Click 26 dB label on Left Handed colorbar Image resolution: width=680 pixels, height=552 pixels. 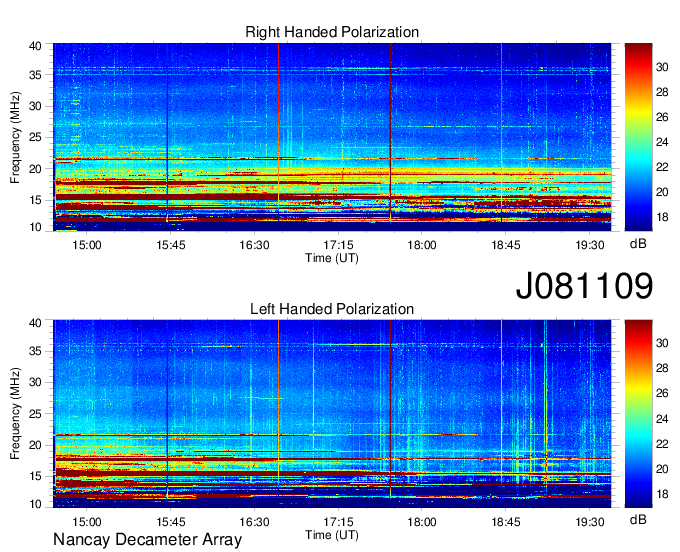tap(662, 393)
